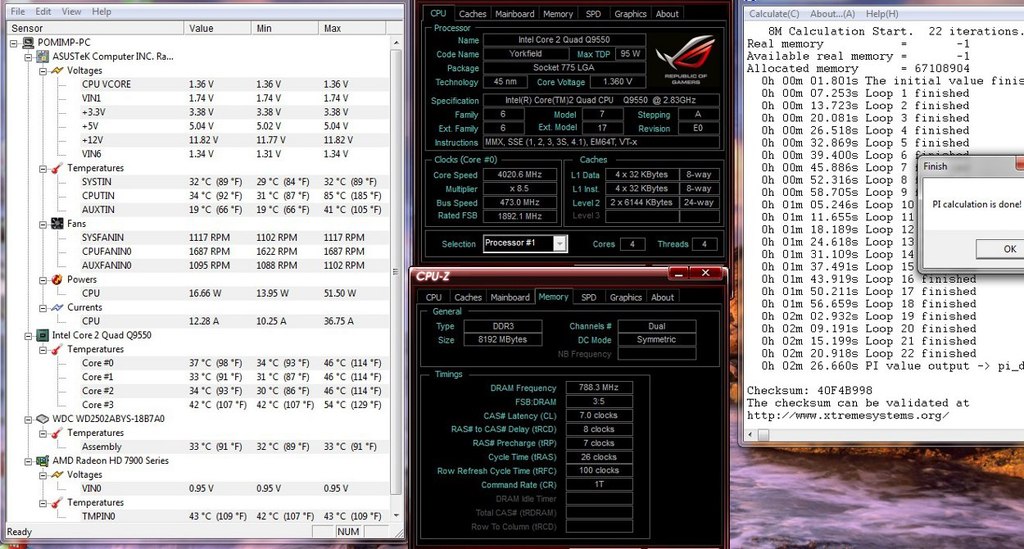Open the View menu in HWMonitor
Screen dimensions: 1024x549
coord(72,11)
